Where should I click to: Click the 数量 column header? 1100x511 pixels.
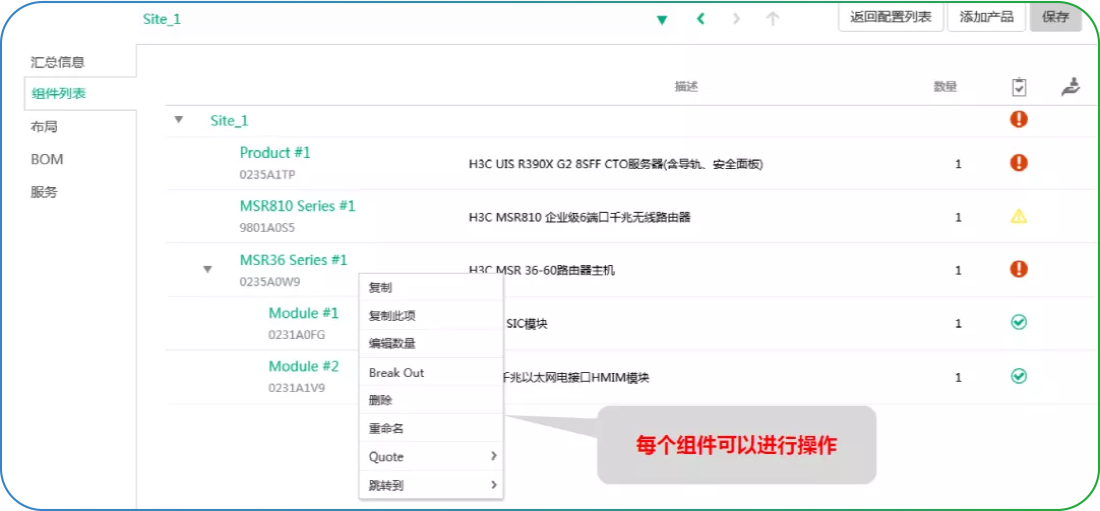[x=945, y=86]
